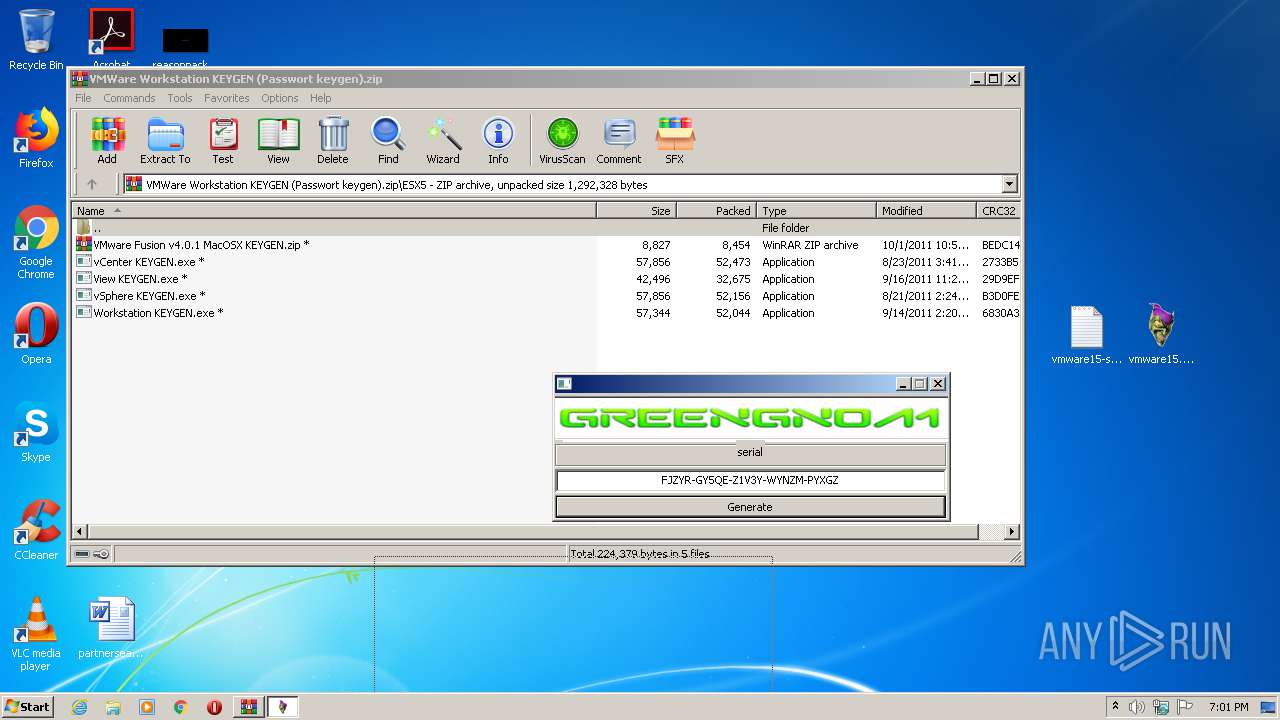Click the Find magnifier icon
Image resolution: width=1280 pixels, height=720 pixels.
coord(388,141)
